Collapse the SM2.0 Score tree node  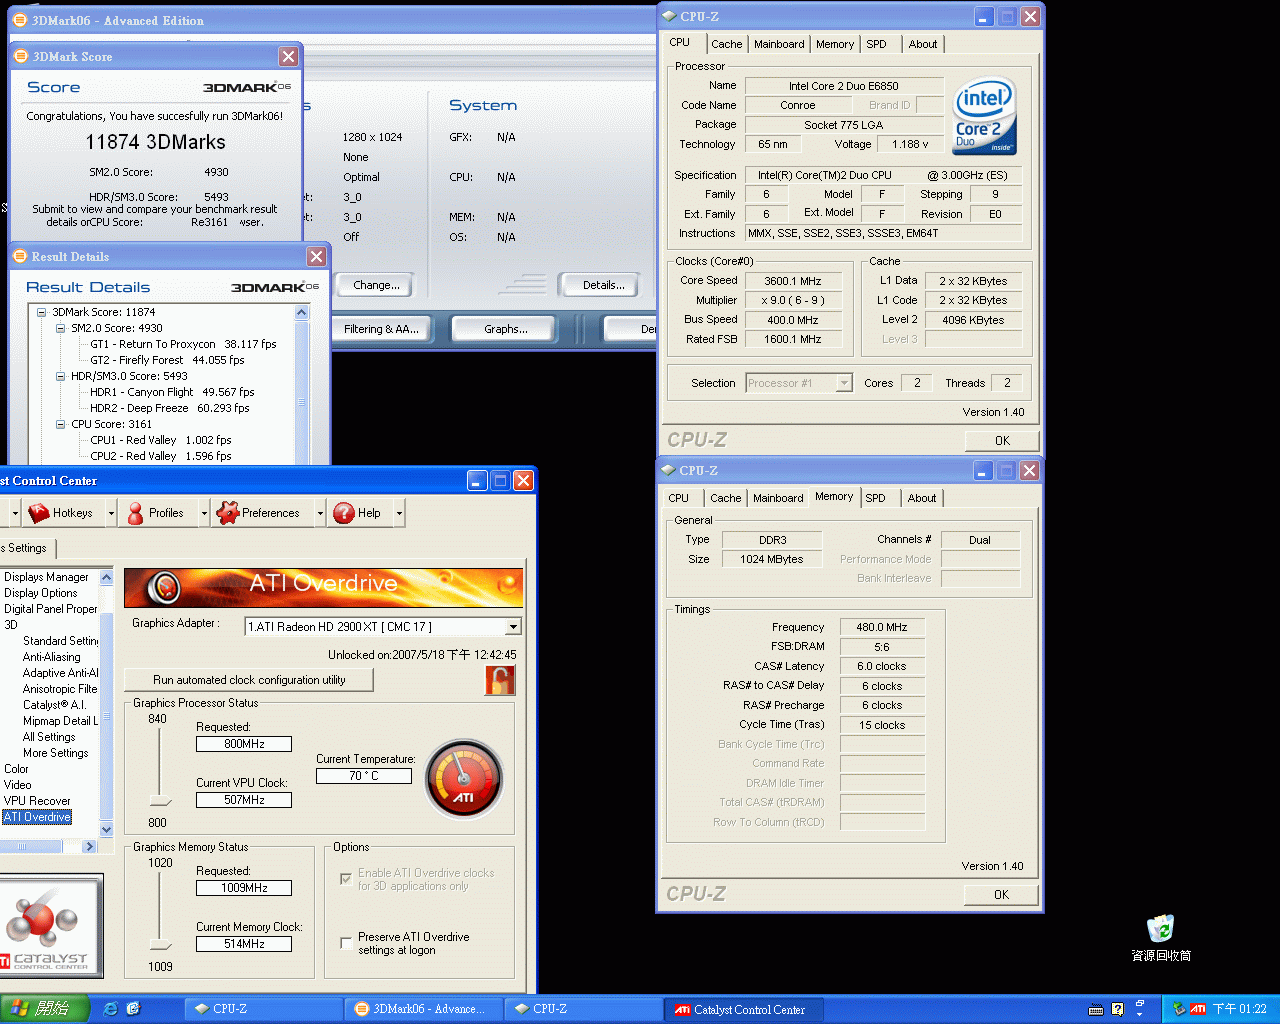[61, 328]
